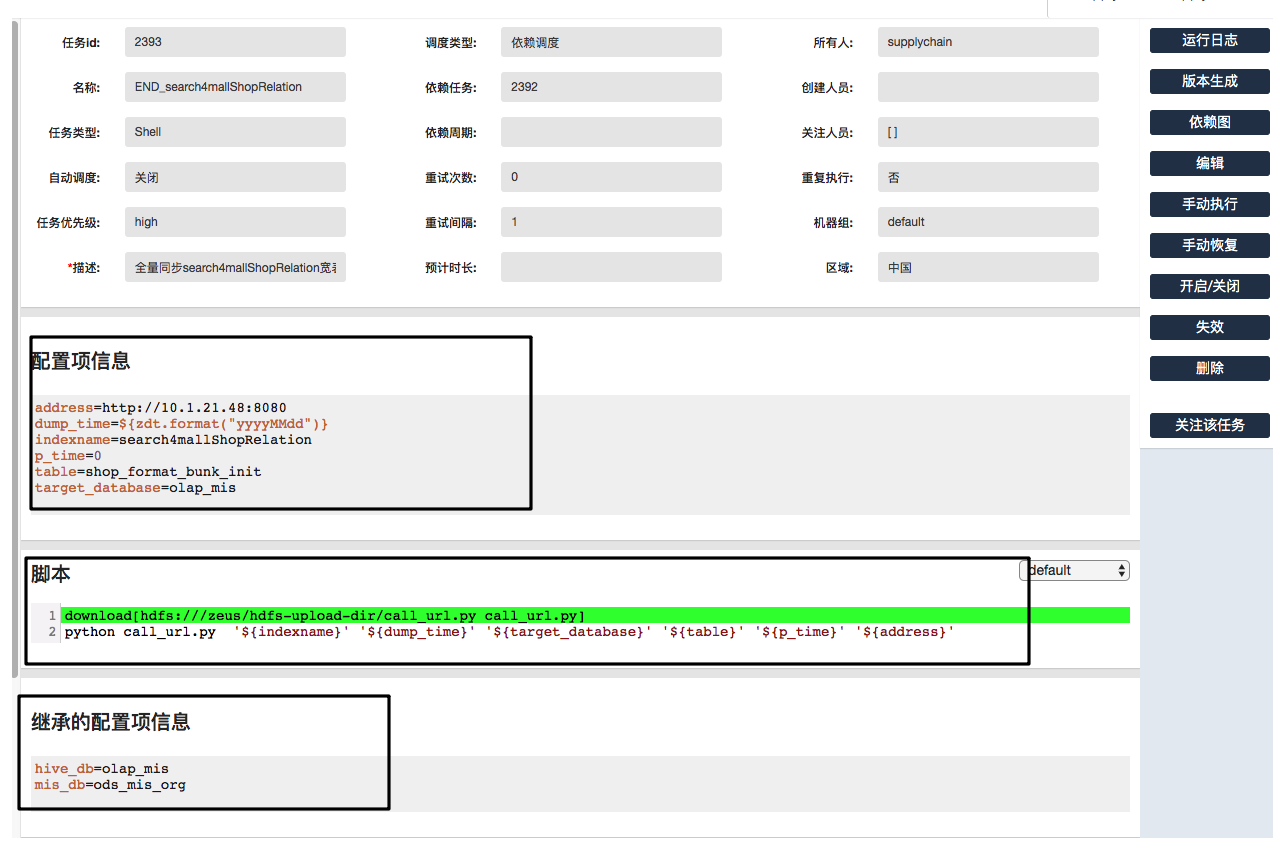Click the 手动恢复 button
1280x850 pixels.
(x=1209, y=245)
